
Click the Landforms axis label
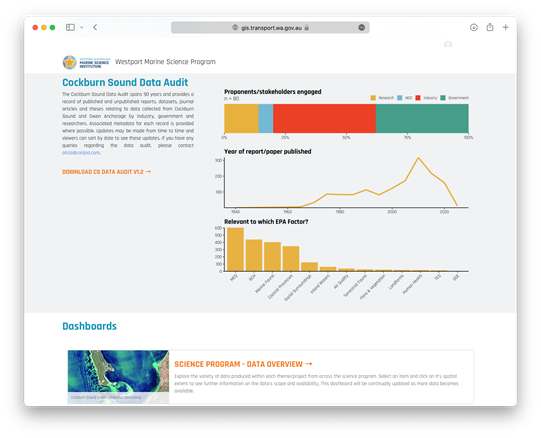click(396, 282)
